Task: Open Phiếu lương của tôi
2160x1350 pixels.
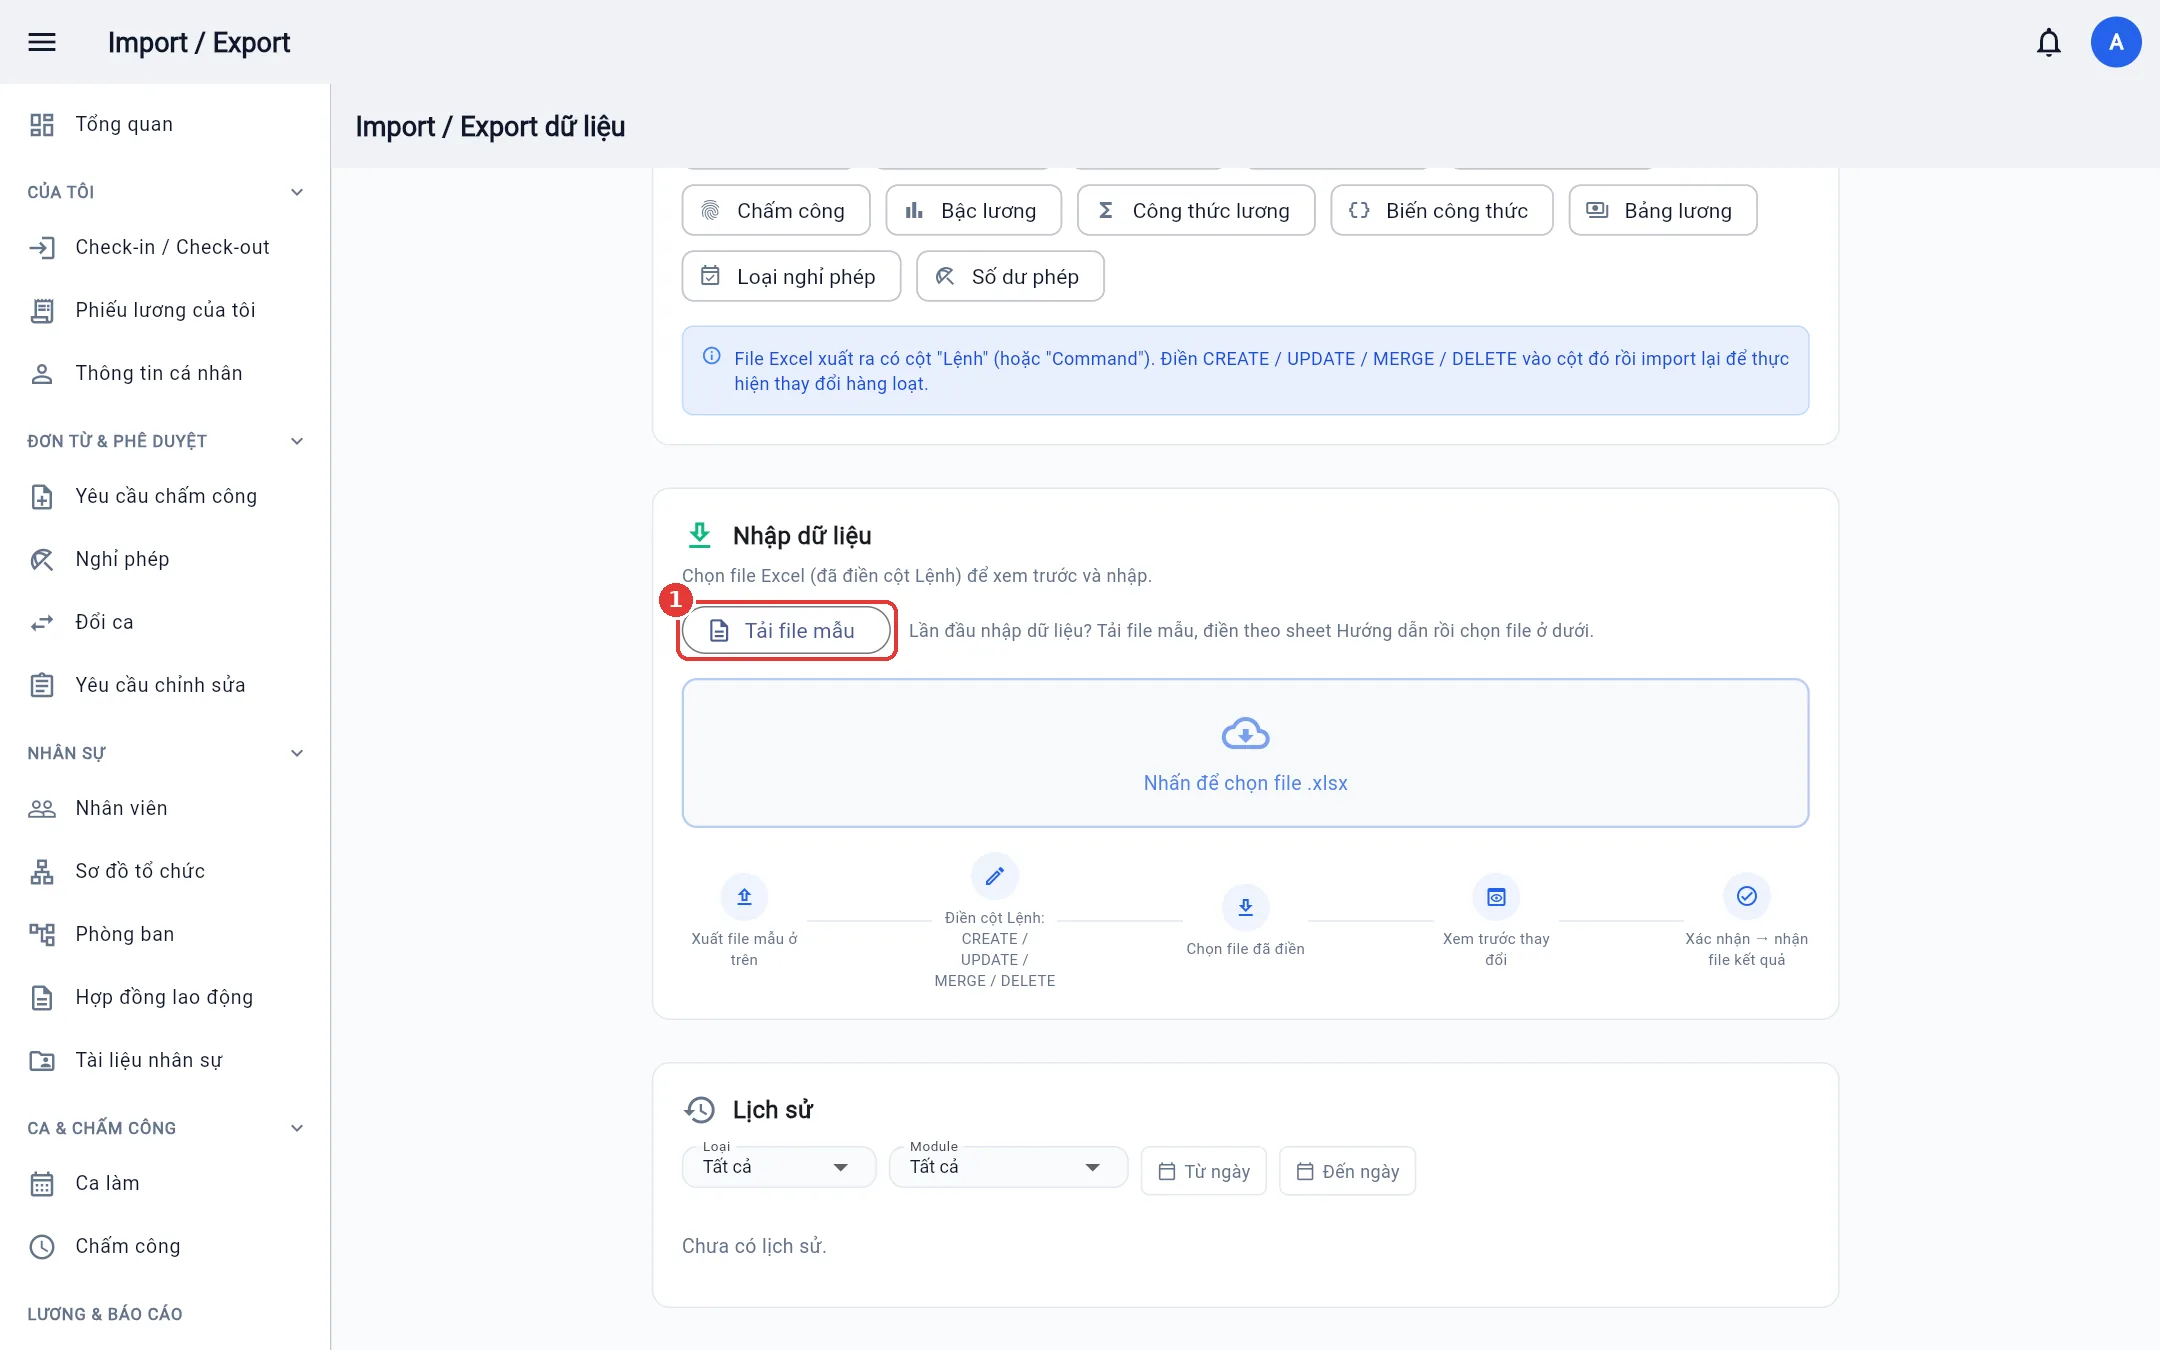Action: click(x=165, y=310)
